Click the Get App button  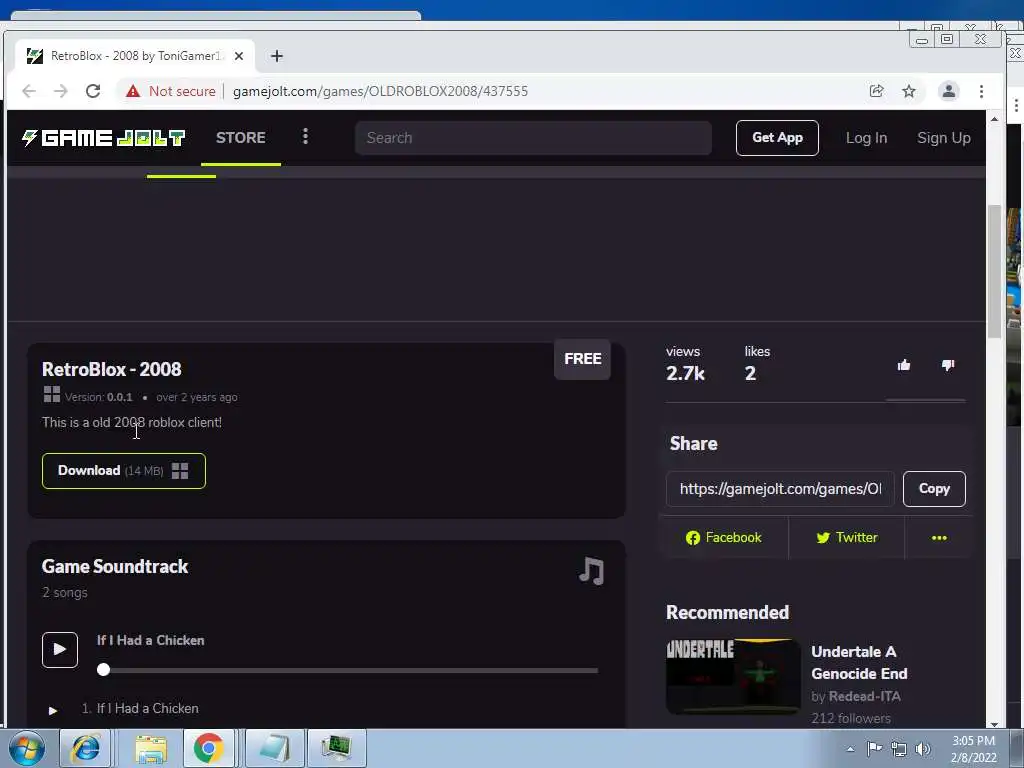[777, 138]
